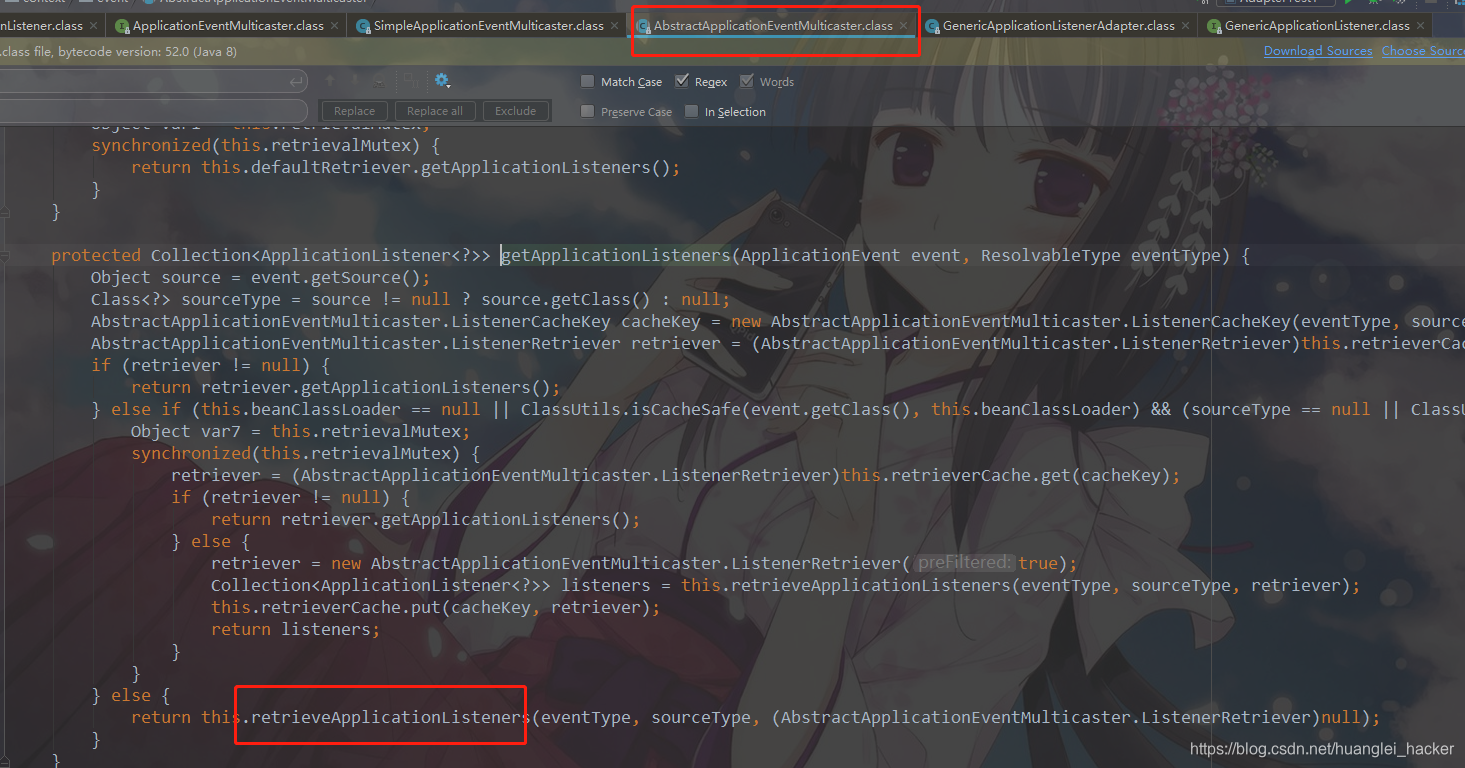This screenshot has width=1465, height=768.
Task: Click 'cacheKey = new' assignment text
Action: (x=691, y=322)
